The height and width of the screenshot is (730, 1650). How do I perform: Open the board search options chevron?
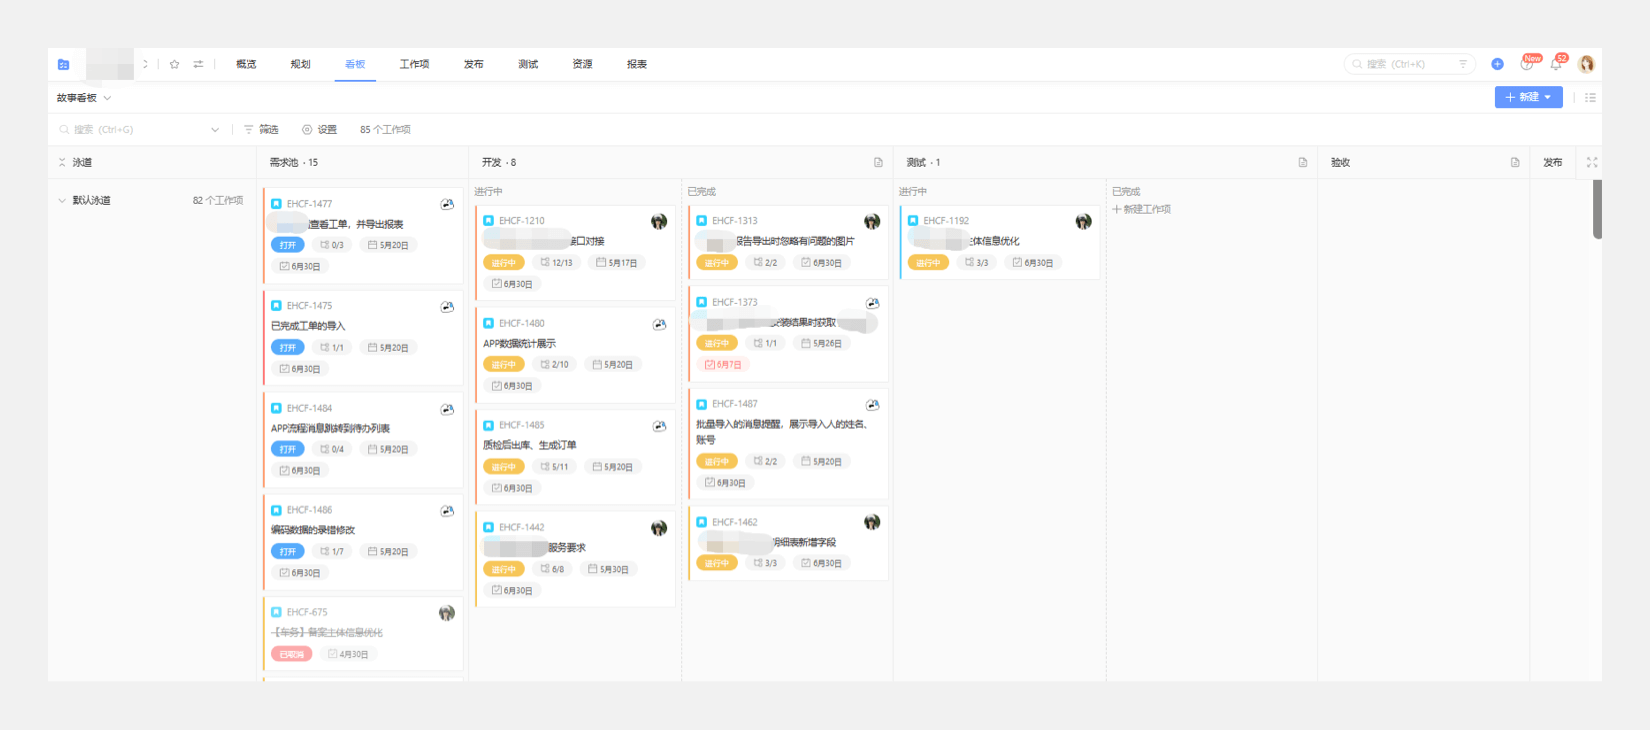coord(215,130)
